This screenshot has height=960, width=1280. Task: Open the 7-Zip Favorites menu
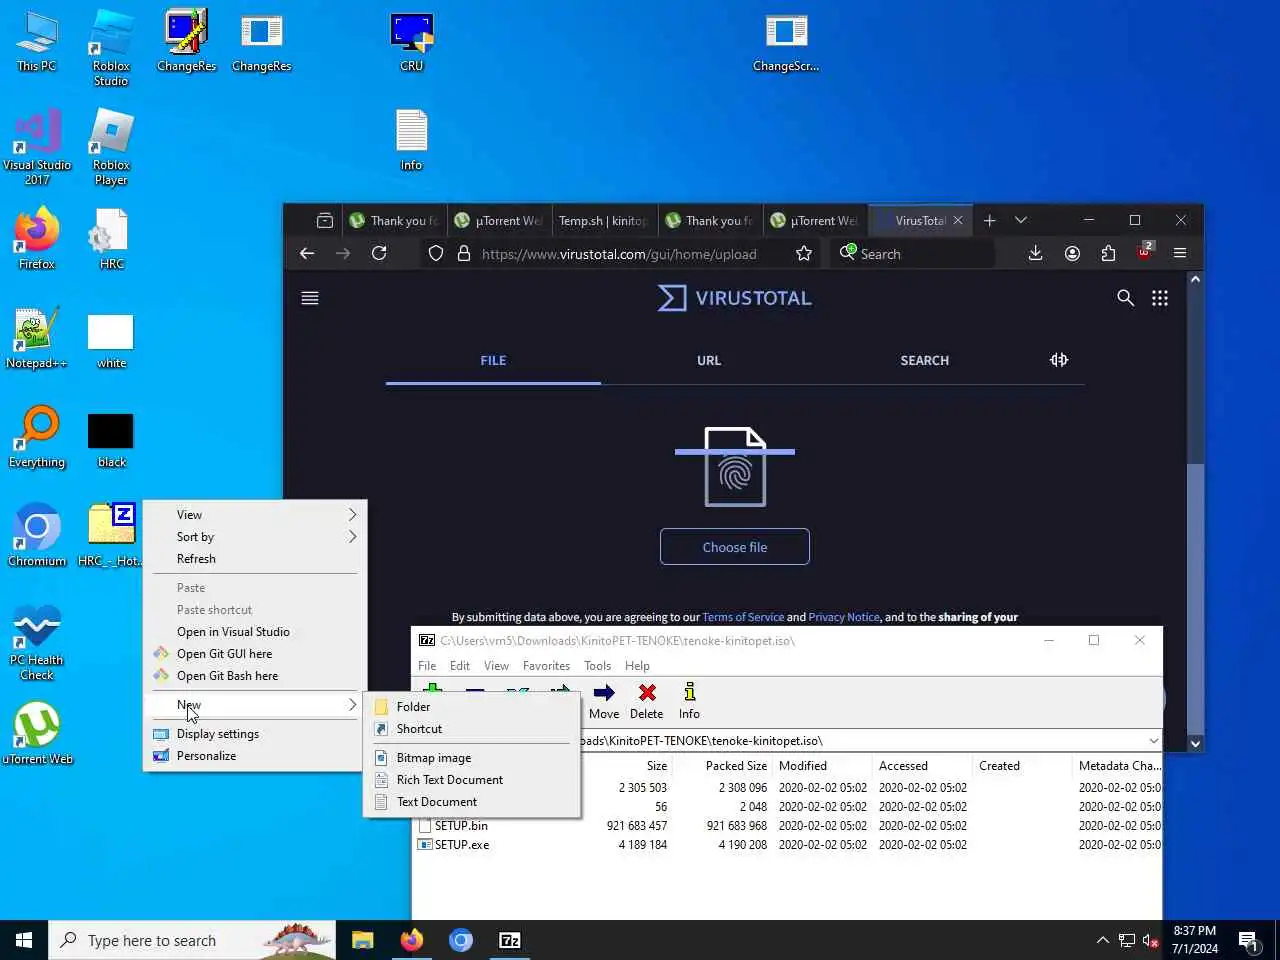pos(546,666)
